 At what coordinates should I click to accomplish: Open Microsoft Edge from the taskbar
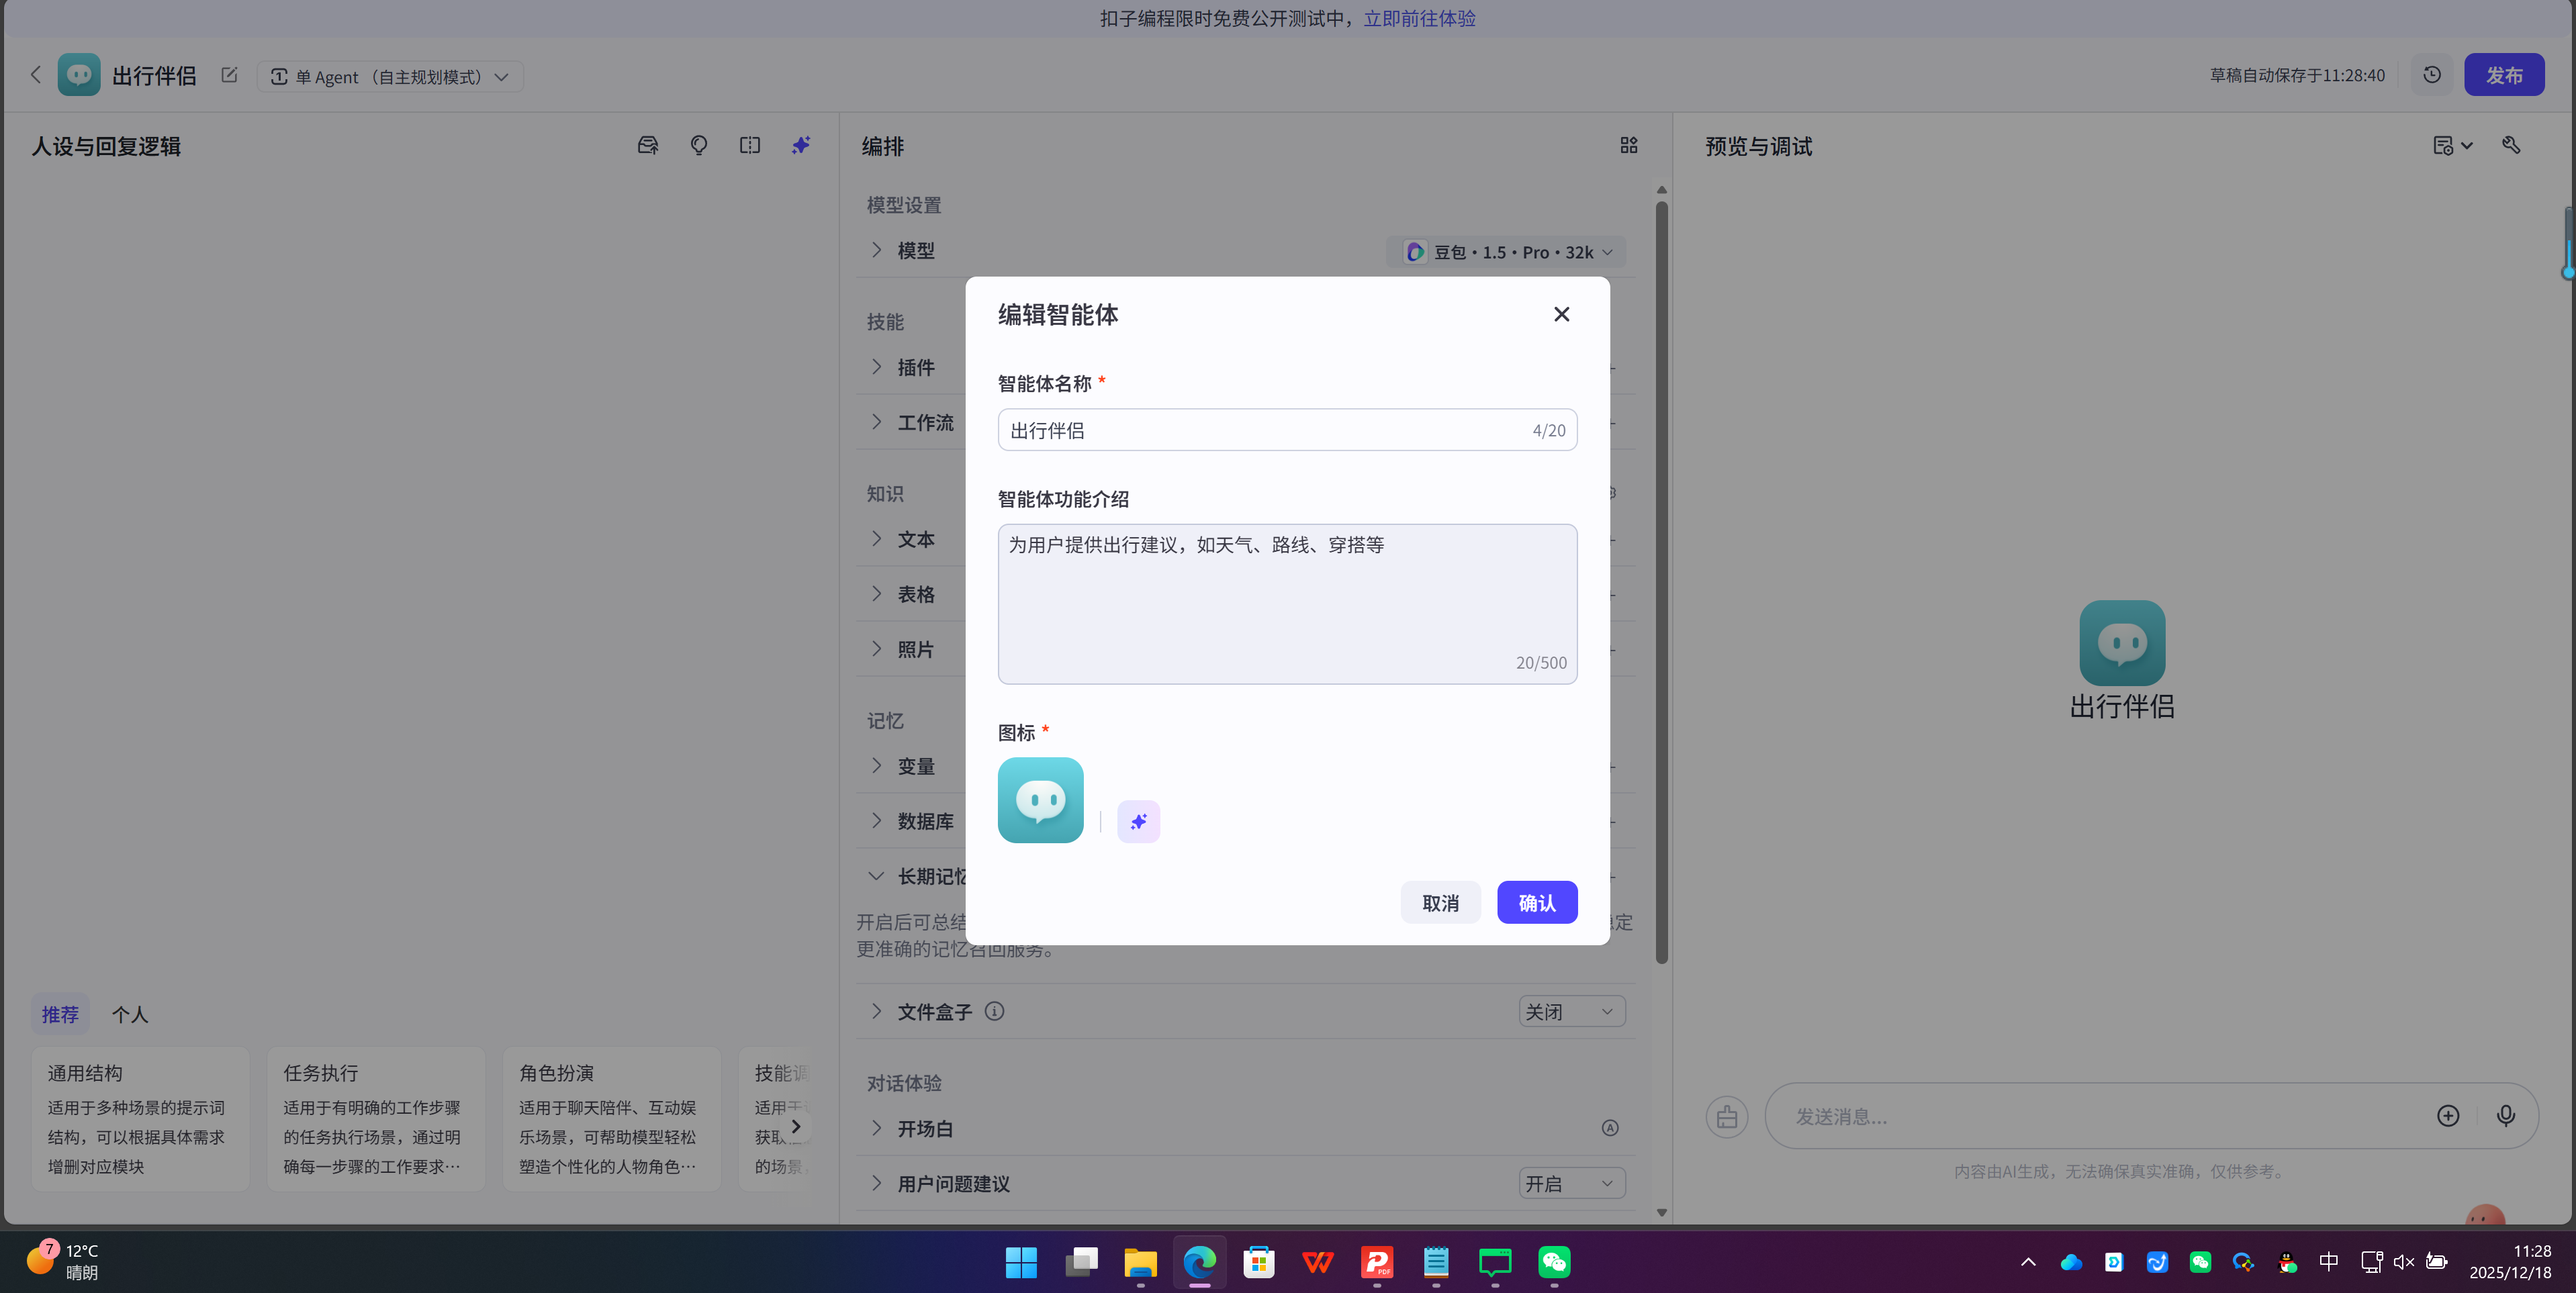pos(1199,1262)
